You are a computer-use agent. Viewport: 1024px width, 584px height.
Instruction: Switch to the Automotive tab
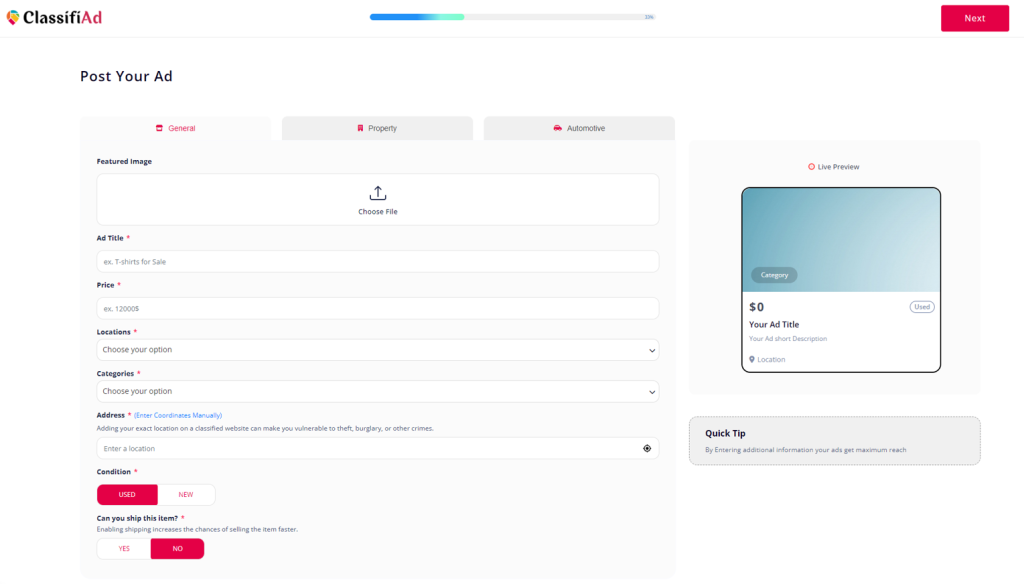(579, 128)
